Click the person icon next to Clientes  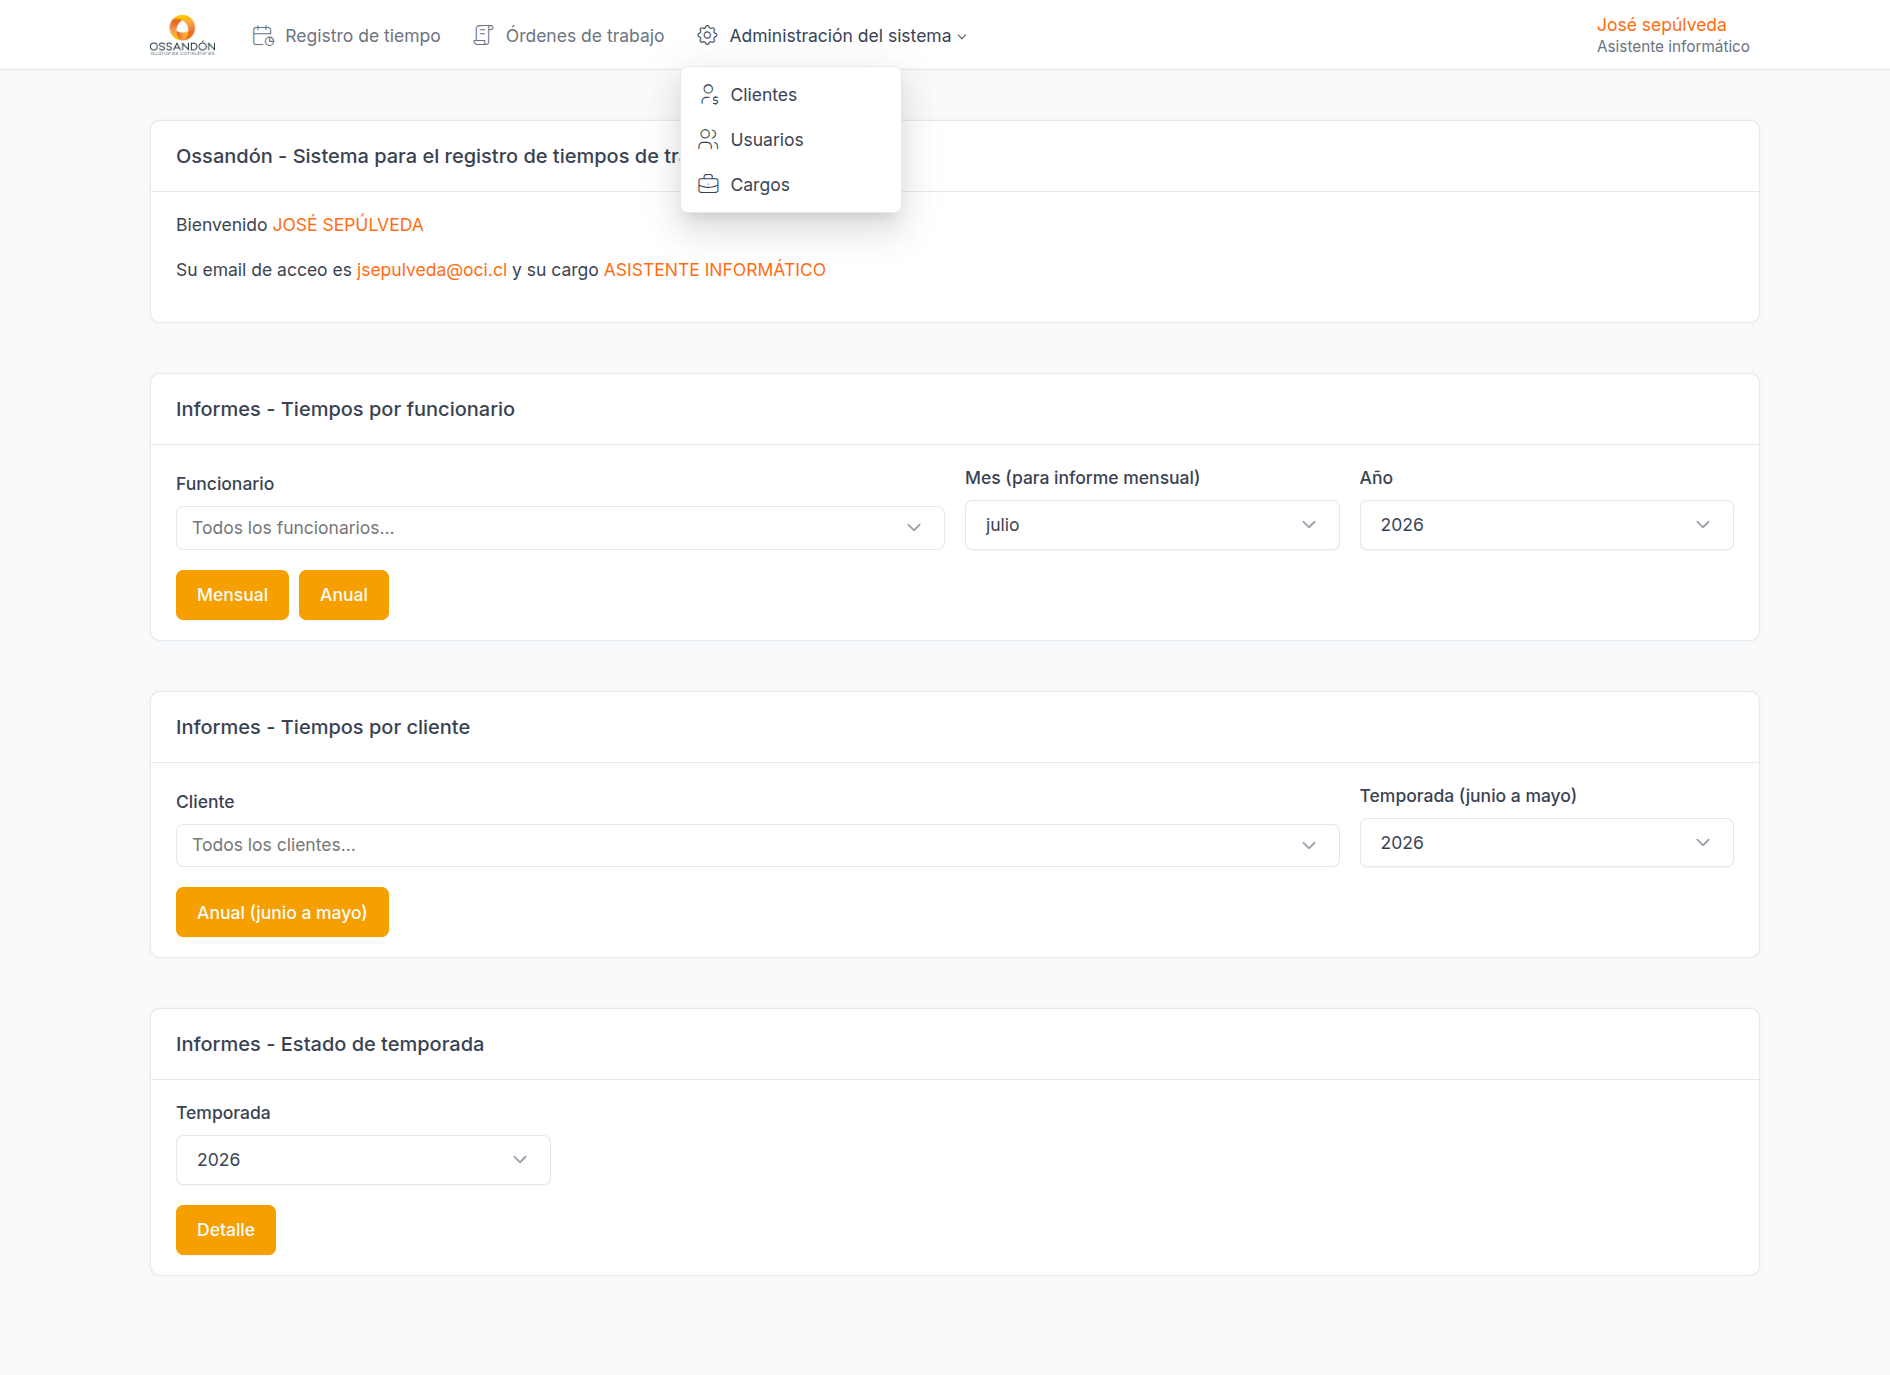[x=709, y=95]
